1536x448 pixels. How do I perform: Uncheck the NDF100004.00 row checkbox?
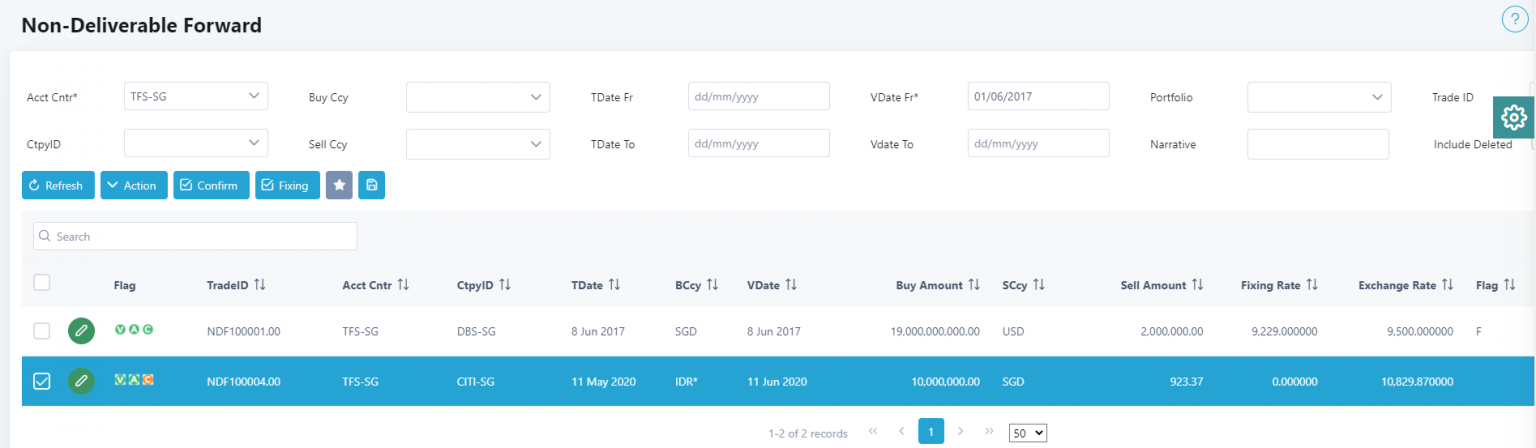tap(42, 380)
